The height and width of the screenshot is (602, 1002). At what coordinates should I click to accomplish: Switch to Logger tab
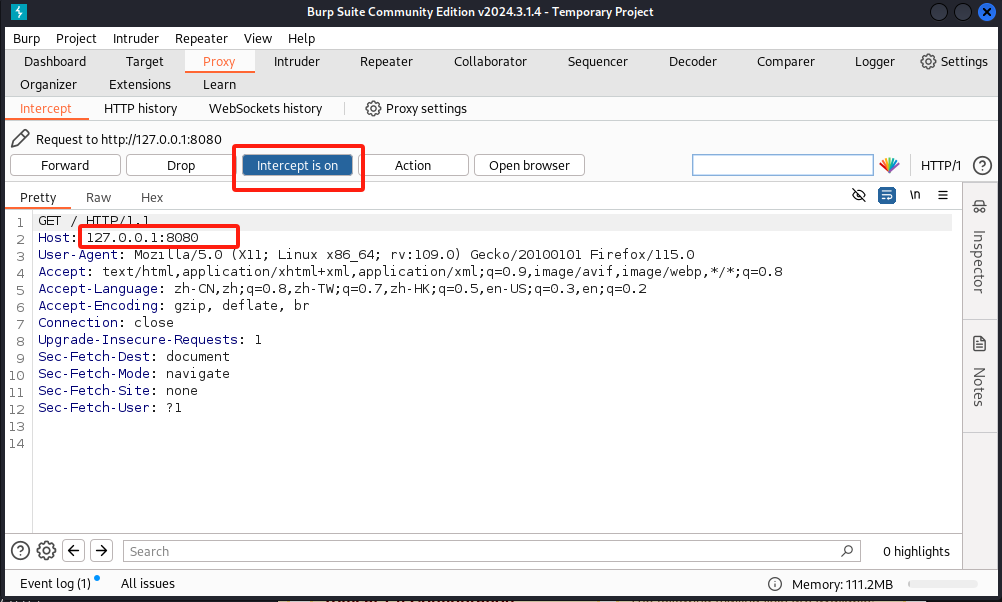click(x=874, y=61)
